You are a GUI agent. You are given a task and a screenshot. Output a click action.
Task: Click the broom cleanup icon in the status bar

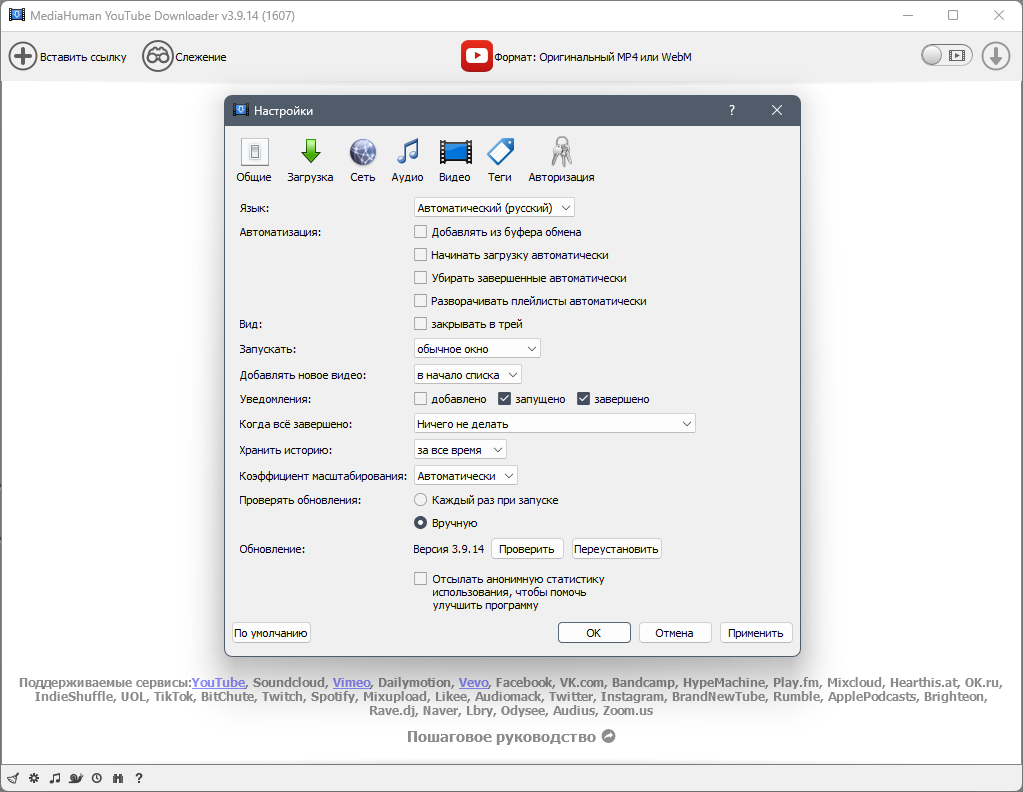(x=13, y=778)
